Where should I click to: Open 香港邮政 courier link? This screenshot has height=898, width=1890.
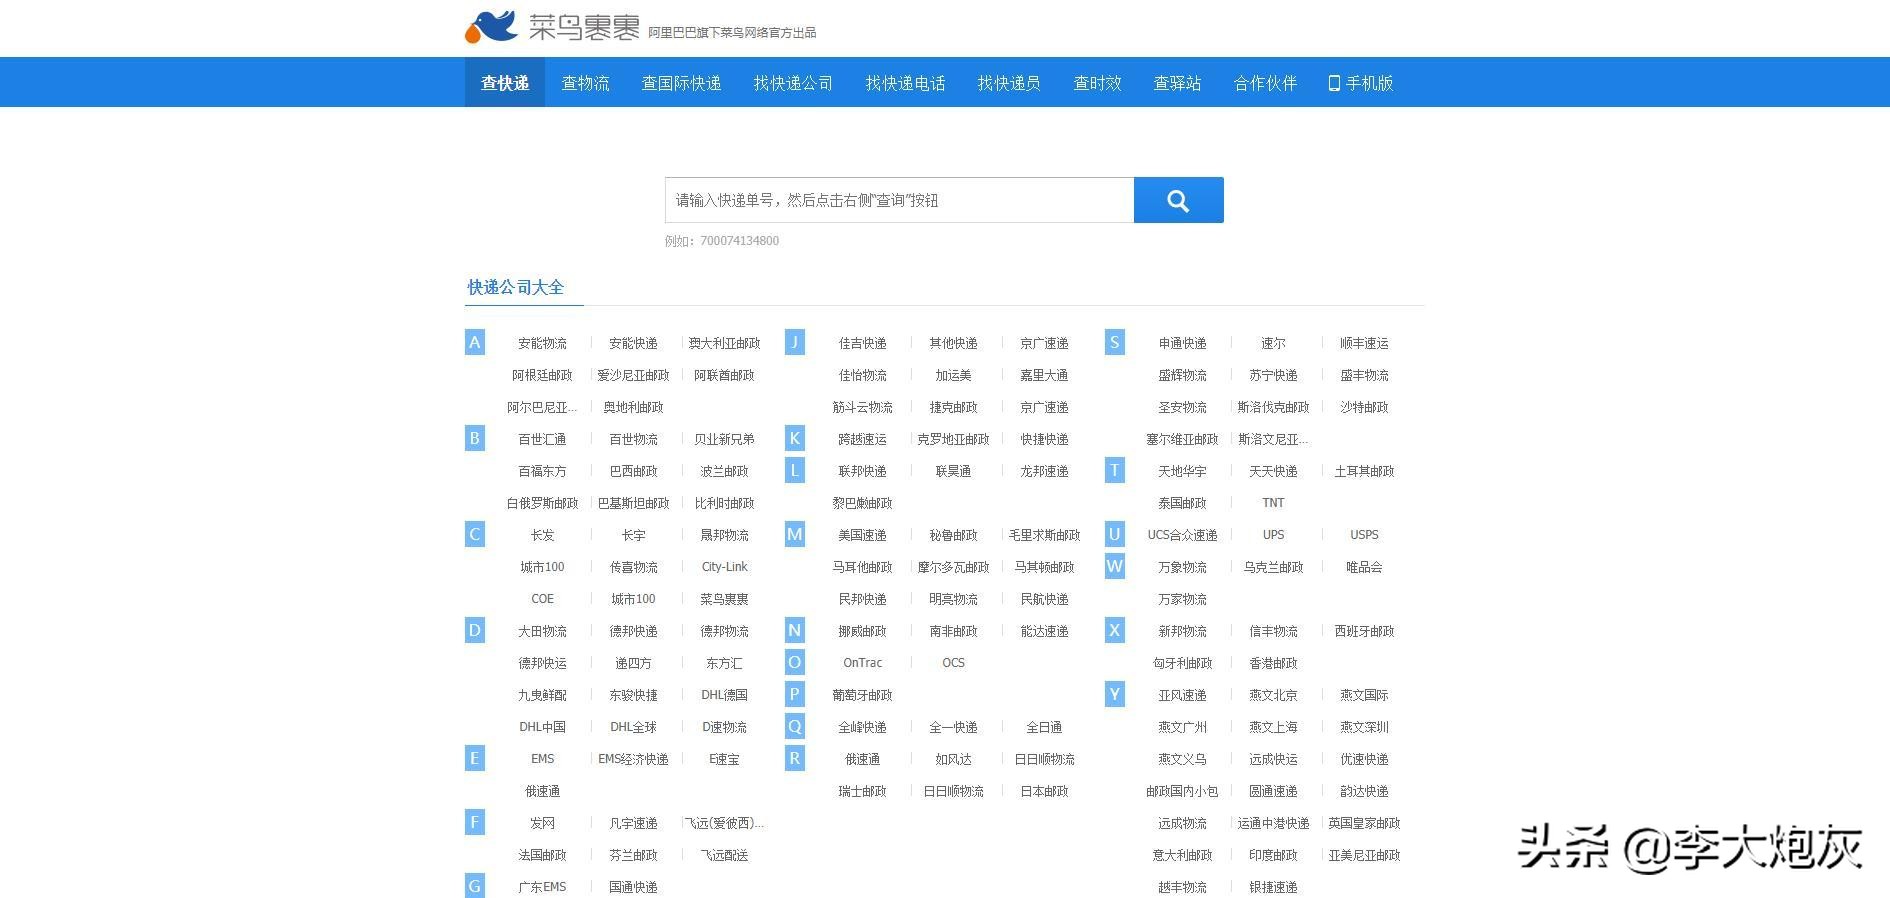click(1273, 663)
